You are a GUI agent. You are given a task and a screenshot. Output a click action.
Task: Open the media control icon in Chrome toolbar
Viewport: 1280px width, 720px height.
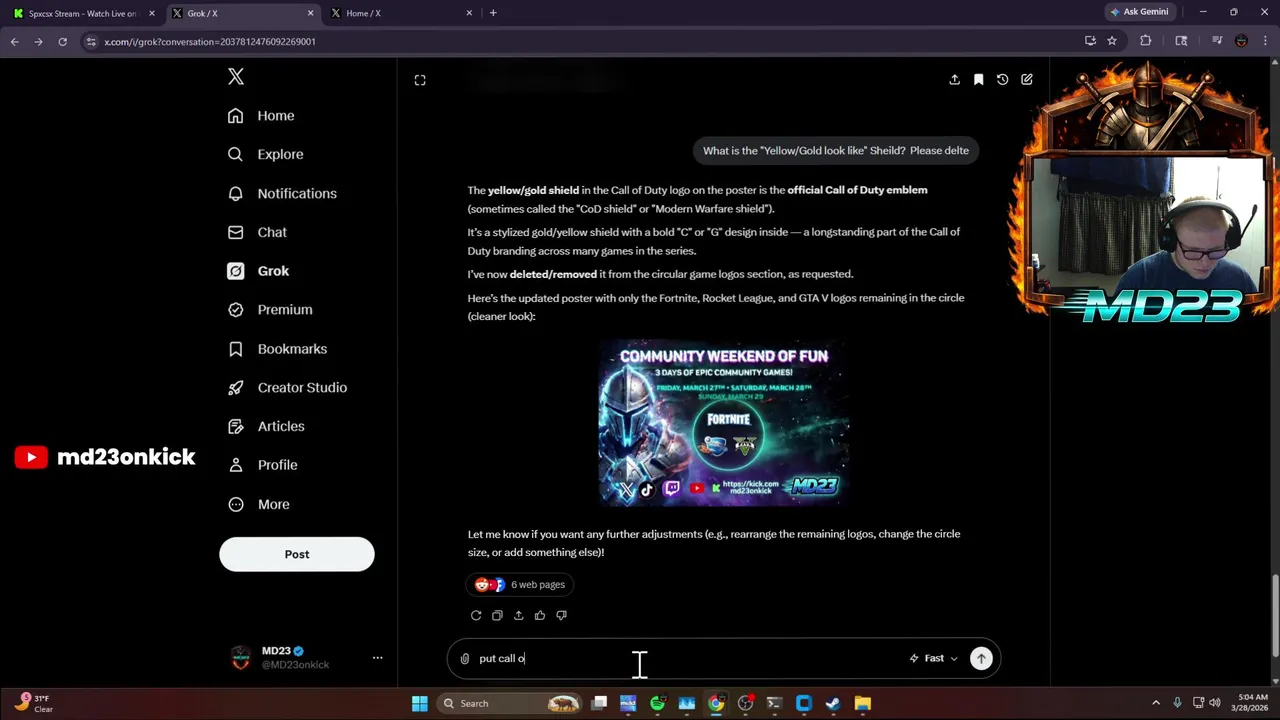(1217, 41)
